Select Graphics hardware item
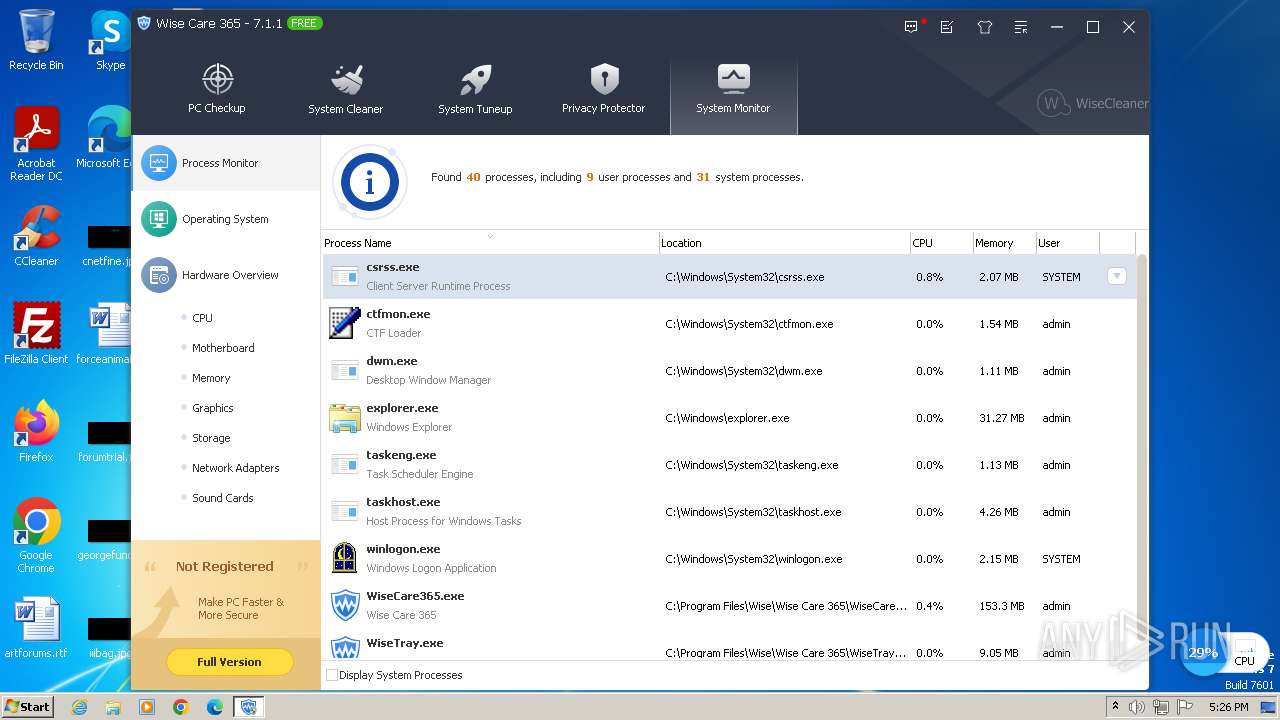The width and height of the screenshot is (1280, 720). click(x=212, y=408)
